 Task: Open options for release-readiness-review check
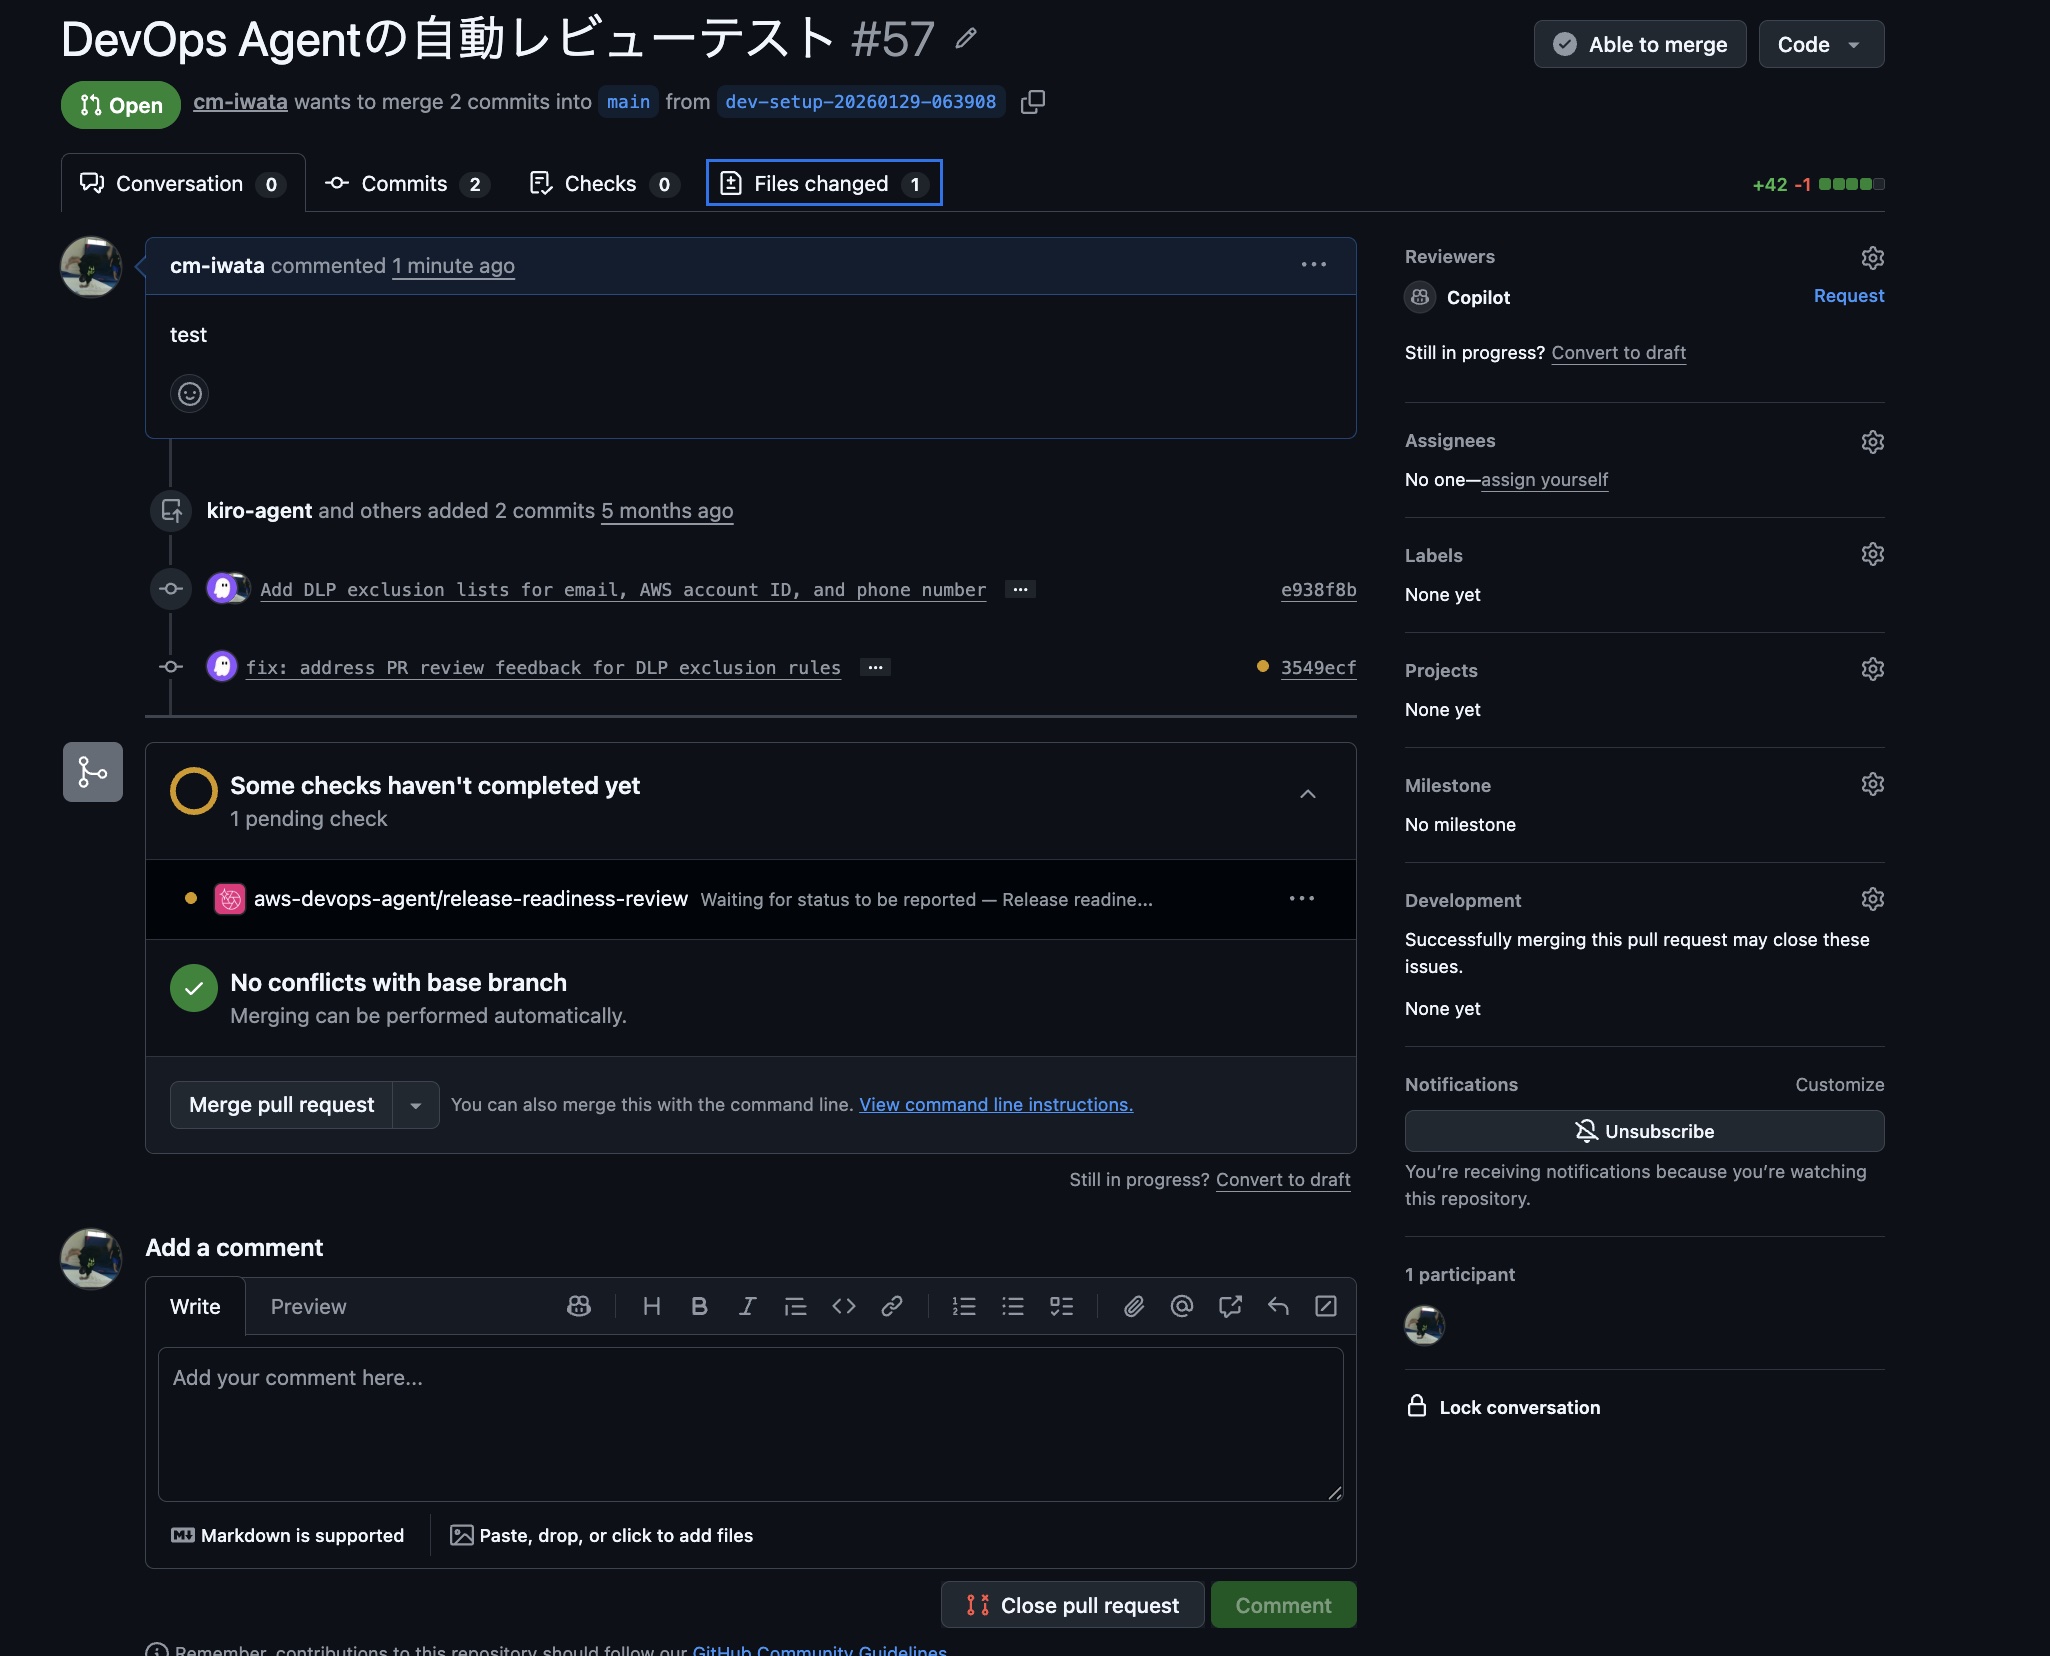pyautogui.click(x=1301, y=899)
